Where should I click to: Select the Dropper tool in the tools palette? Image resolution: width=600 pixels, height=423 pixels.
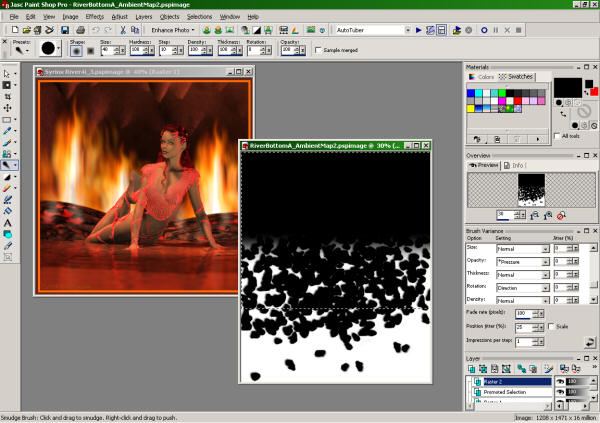click(x=7, y=131)
